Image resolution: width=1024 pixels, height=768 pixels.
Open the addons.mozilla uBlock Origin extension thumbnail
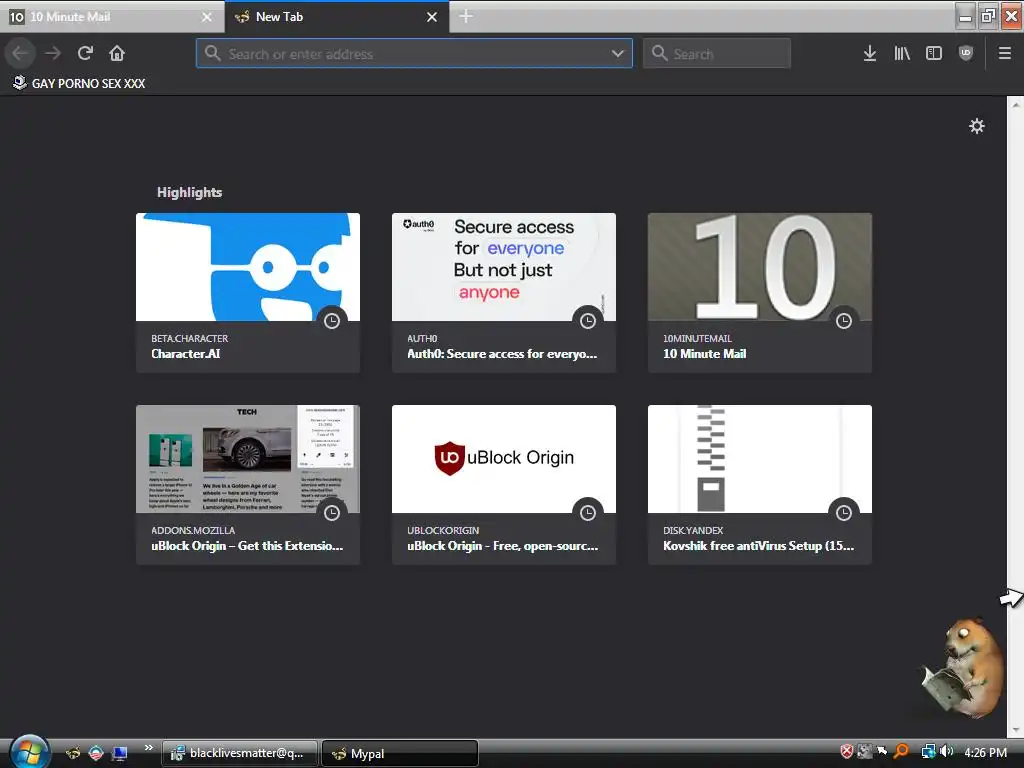248,459
